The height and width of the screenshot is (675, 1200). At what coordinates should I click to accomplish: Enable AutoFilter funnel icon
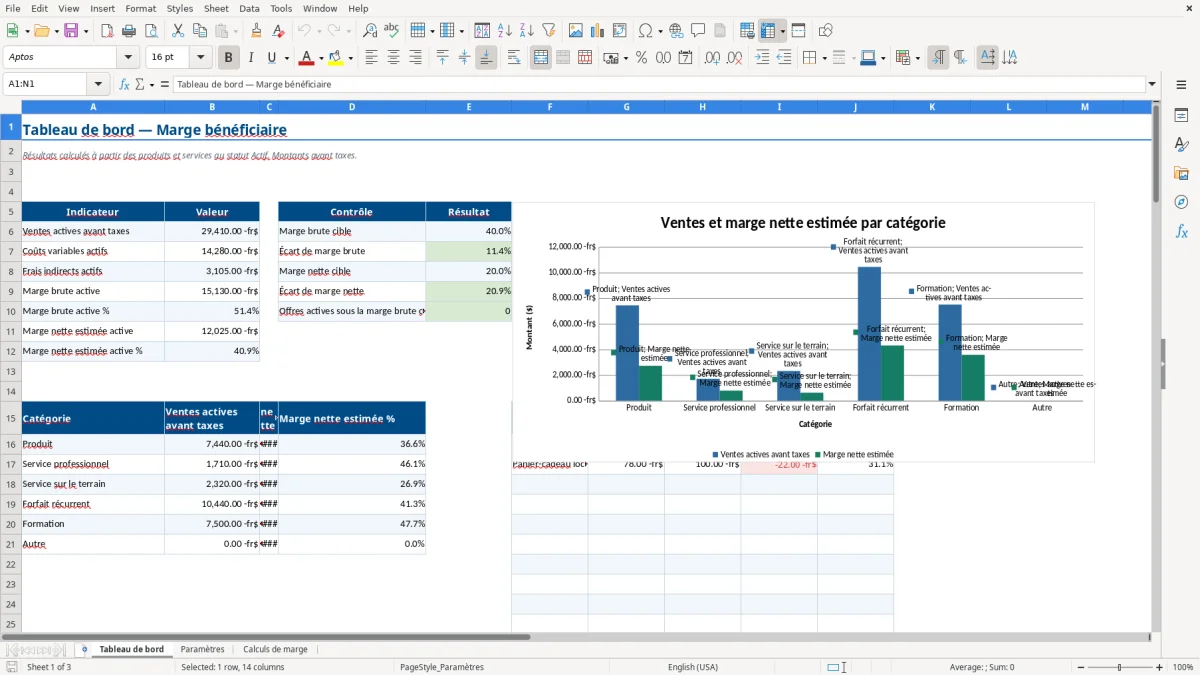click(549, 31)
